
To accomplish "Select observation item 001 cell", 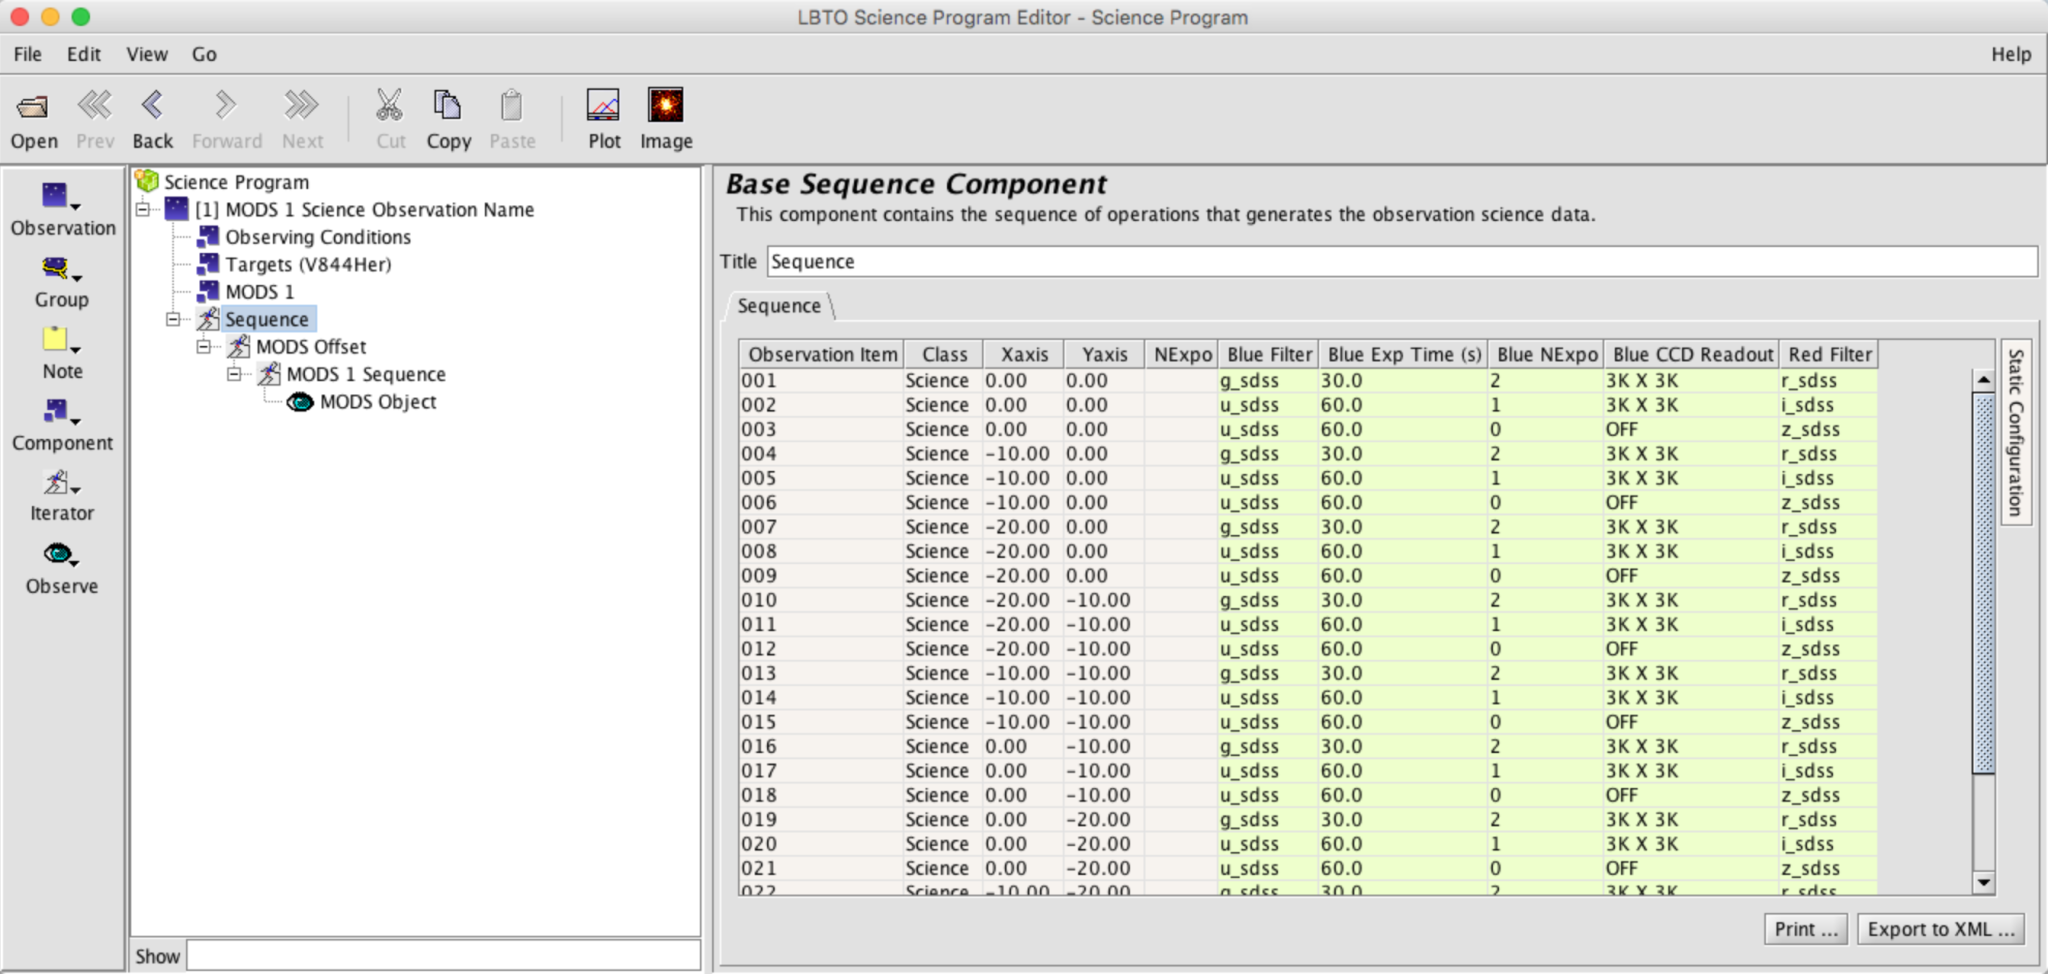I will [x=821, y=381].
